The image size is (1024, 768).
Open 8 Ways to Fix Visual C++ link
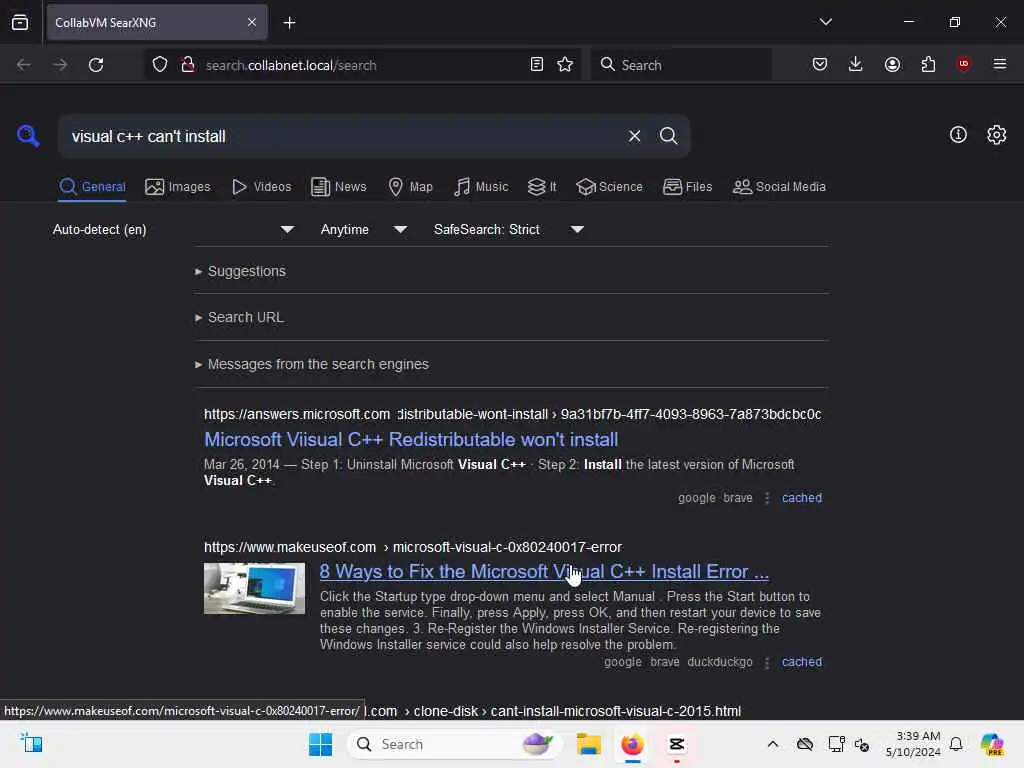(544, 571)
